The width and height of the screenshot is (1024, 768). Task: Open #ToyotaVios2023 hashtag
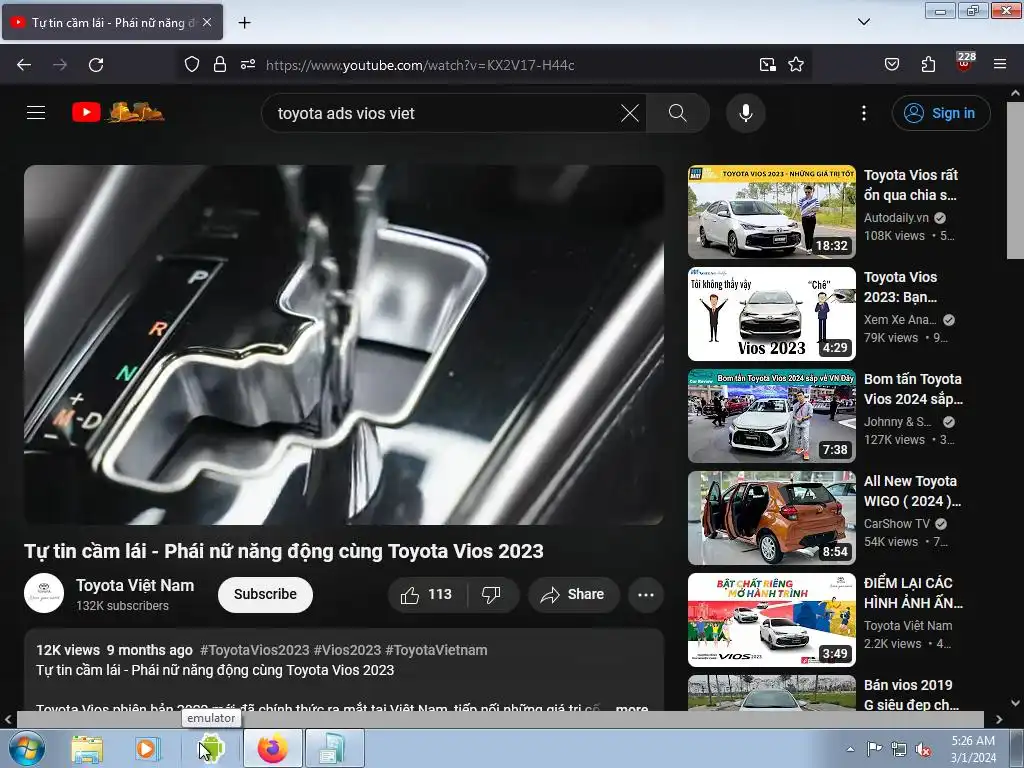click(254, 650)
